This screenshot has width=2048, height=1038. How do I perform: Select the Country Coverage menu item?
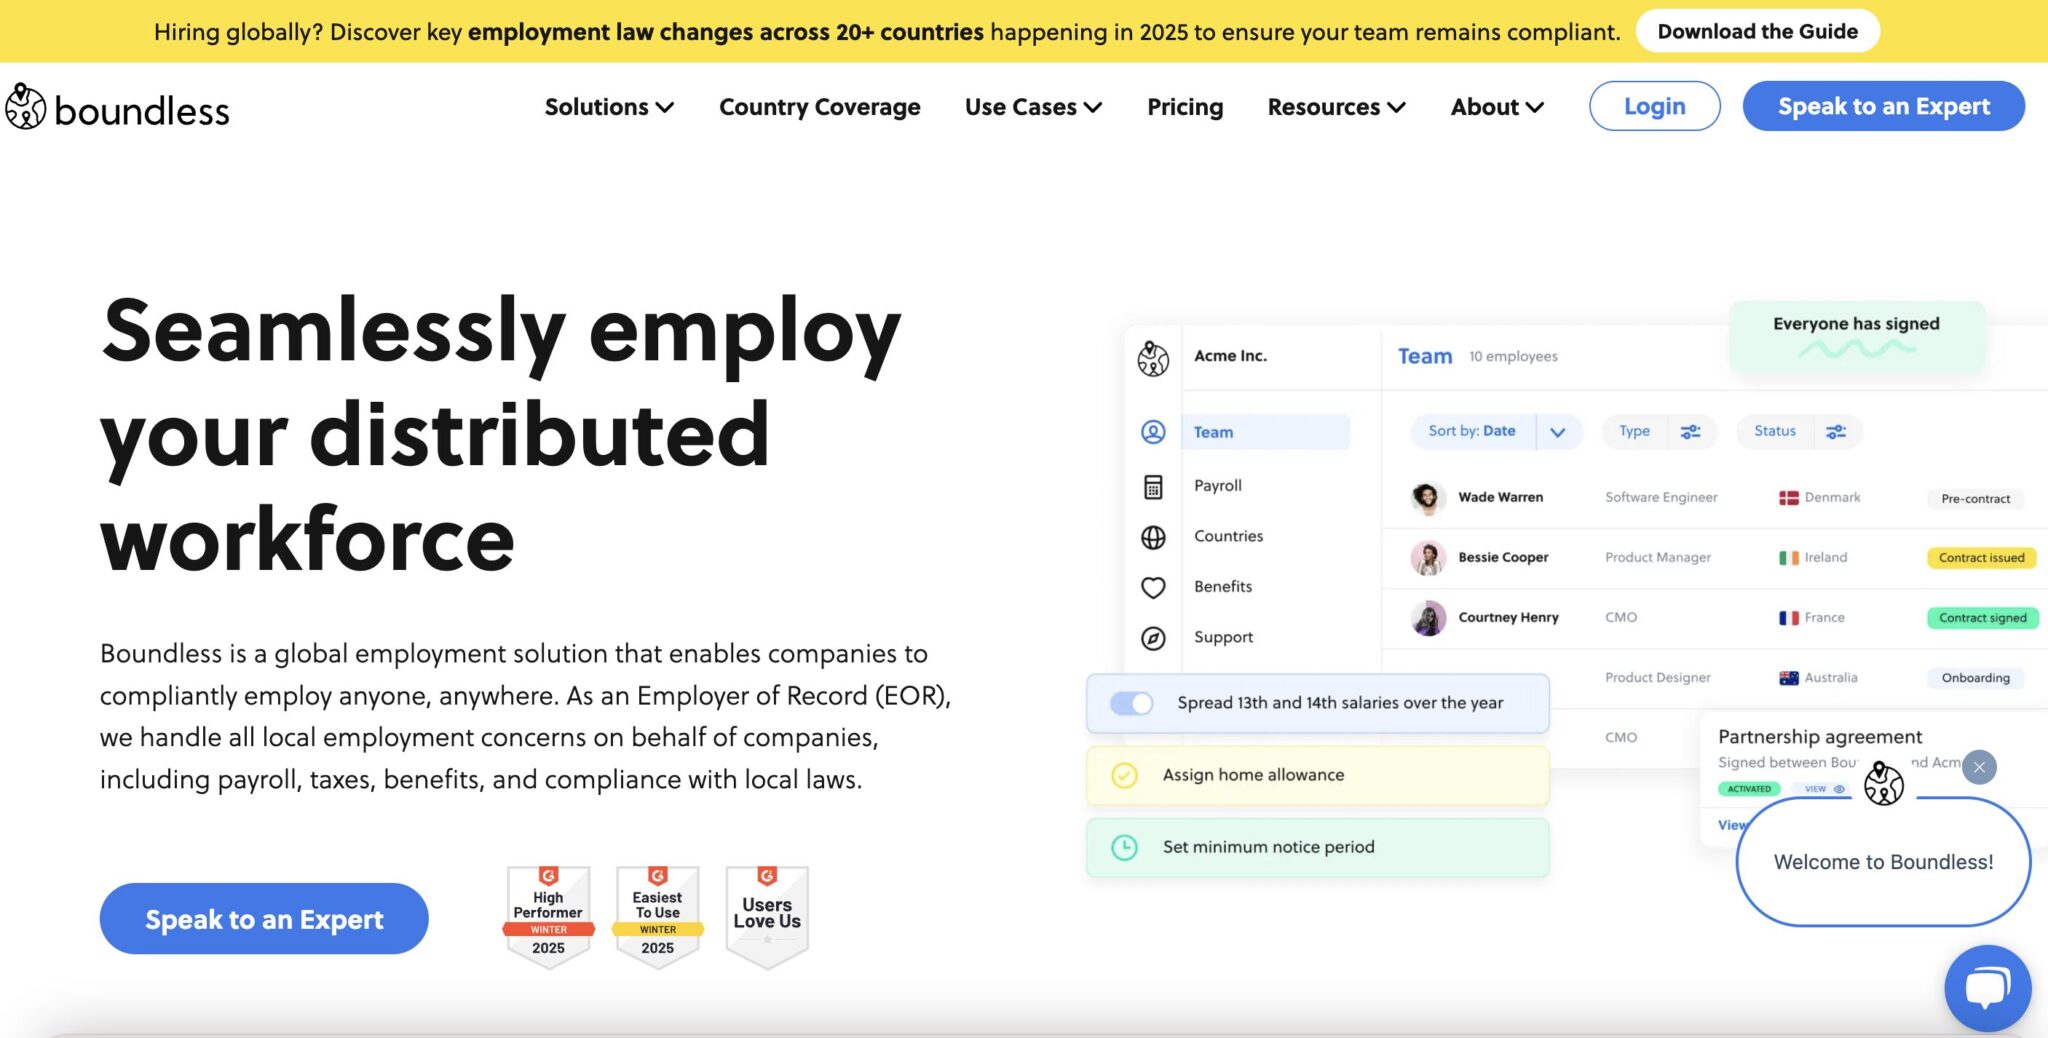click(x=819, y=107)
